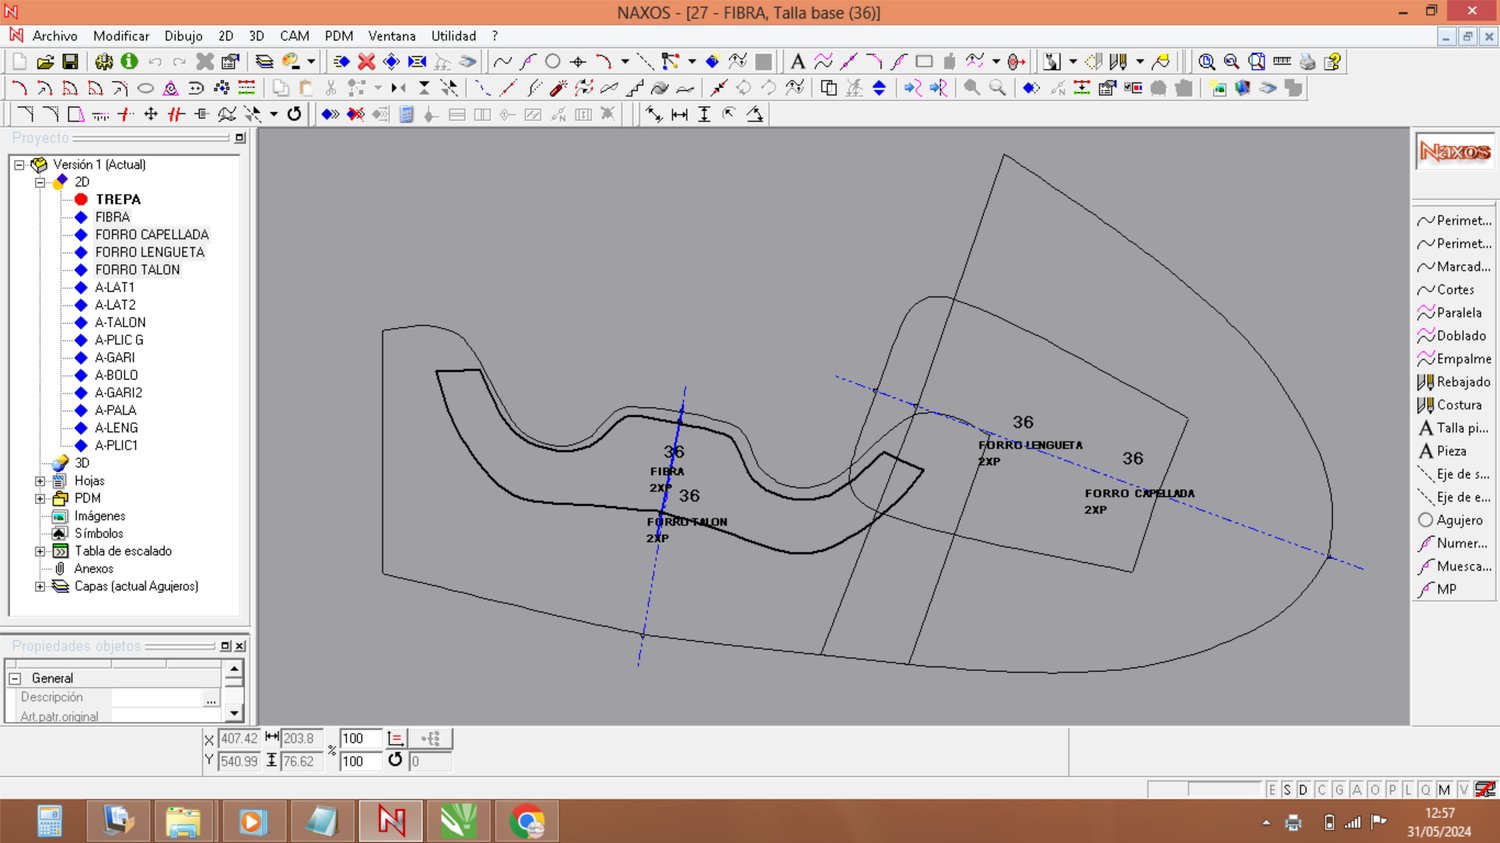The height and width of the screenshot is (843, 1500).
Task: Click the Agujero tool in right panel
Action: tap(1459, 520)
